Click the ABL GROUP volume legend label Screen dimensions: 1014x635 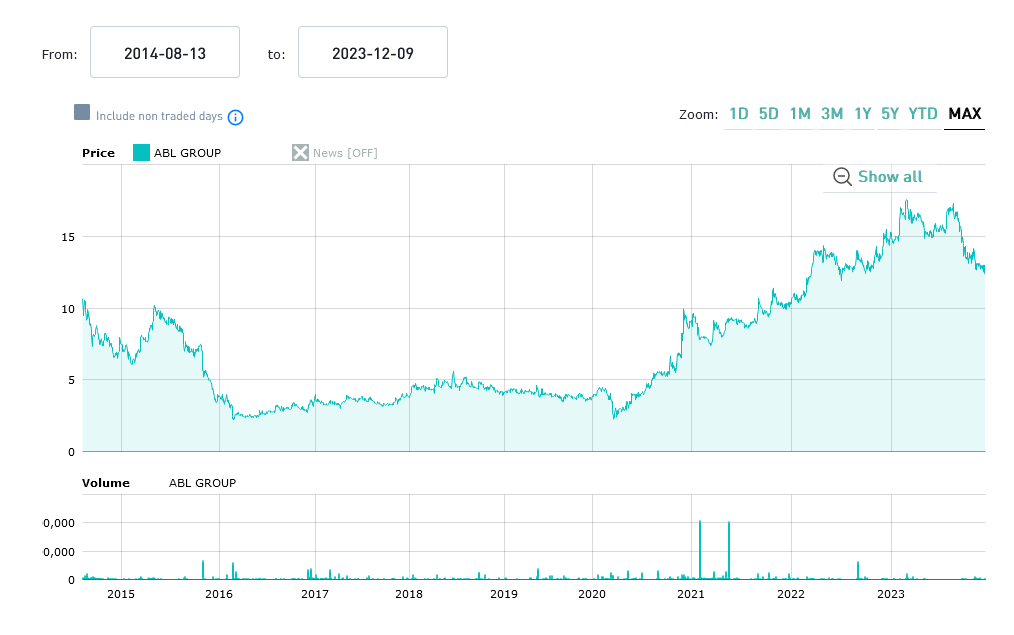click(x=202, y=483)
